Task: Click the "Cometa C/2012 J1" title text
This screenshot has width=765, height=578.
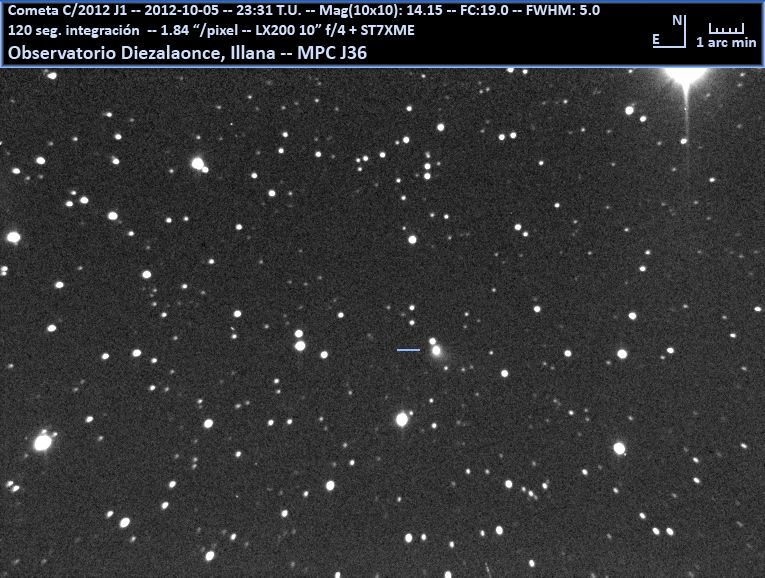Action: coord(68,10)
